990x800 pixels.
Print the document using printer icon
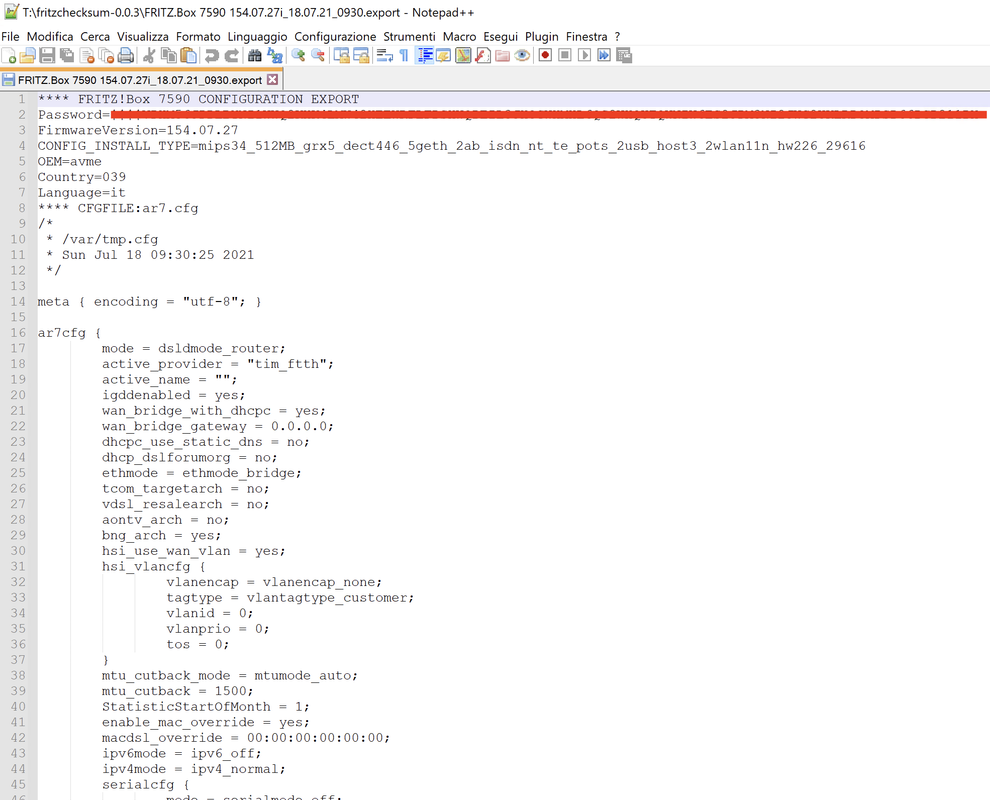tap(126, 56)
